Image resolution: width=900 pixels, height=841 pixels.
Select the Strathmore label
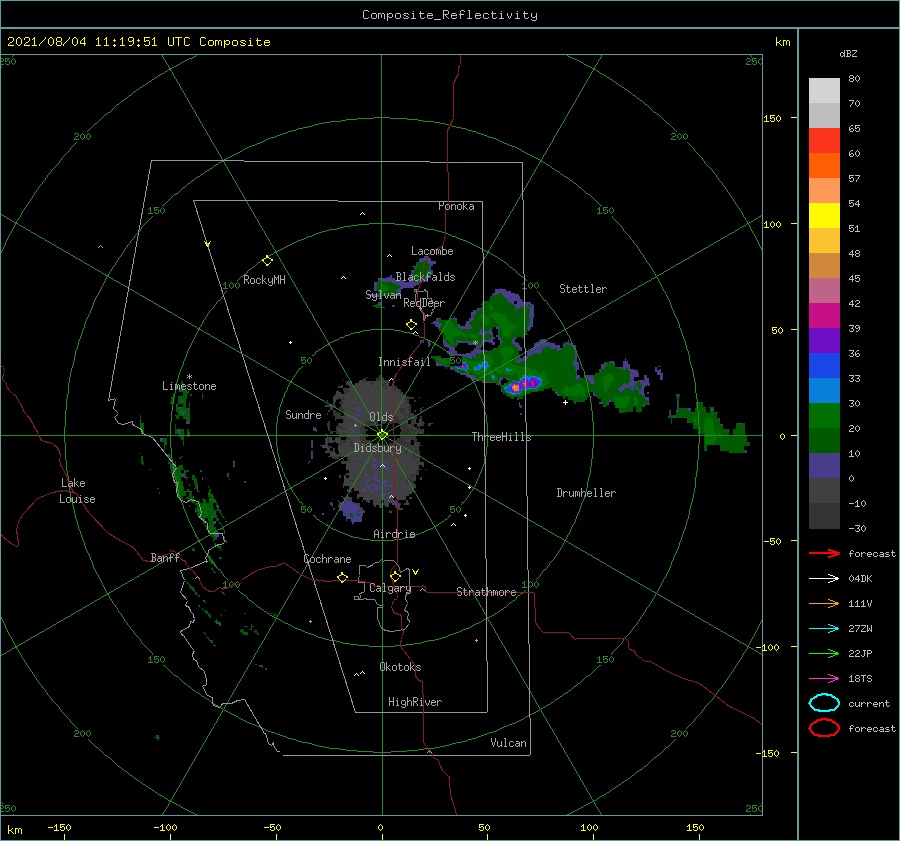(486, 592)
